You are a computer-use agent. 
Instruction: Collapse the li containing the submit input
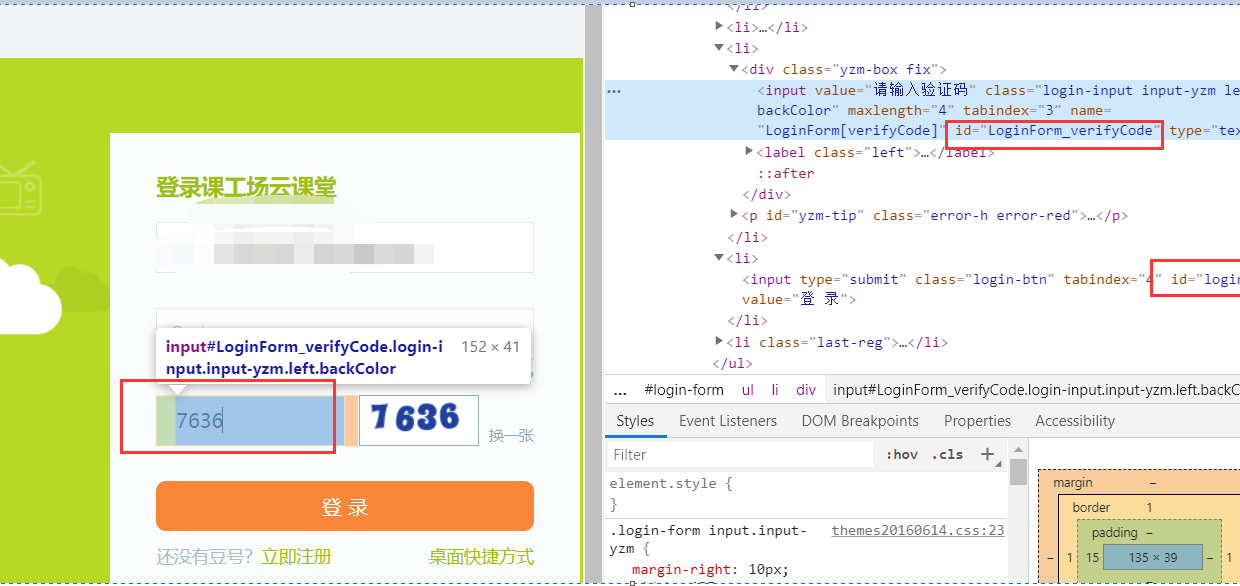pyautogui.click(x=719, y=258)
